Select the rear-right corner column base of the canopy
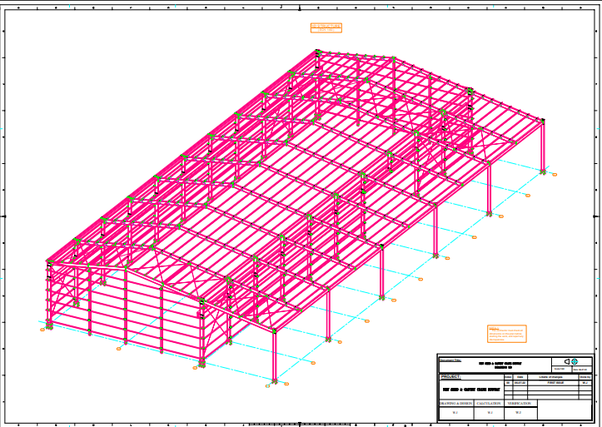 pyautogui.click(x=543, y=171)
